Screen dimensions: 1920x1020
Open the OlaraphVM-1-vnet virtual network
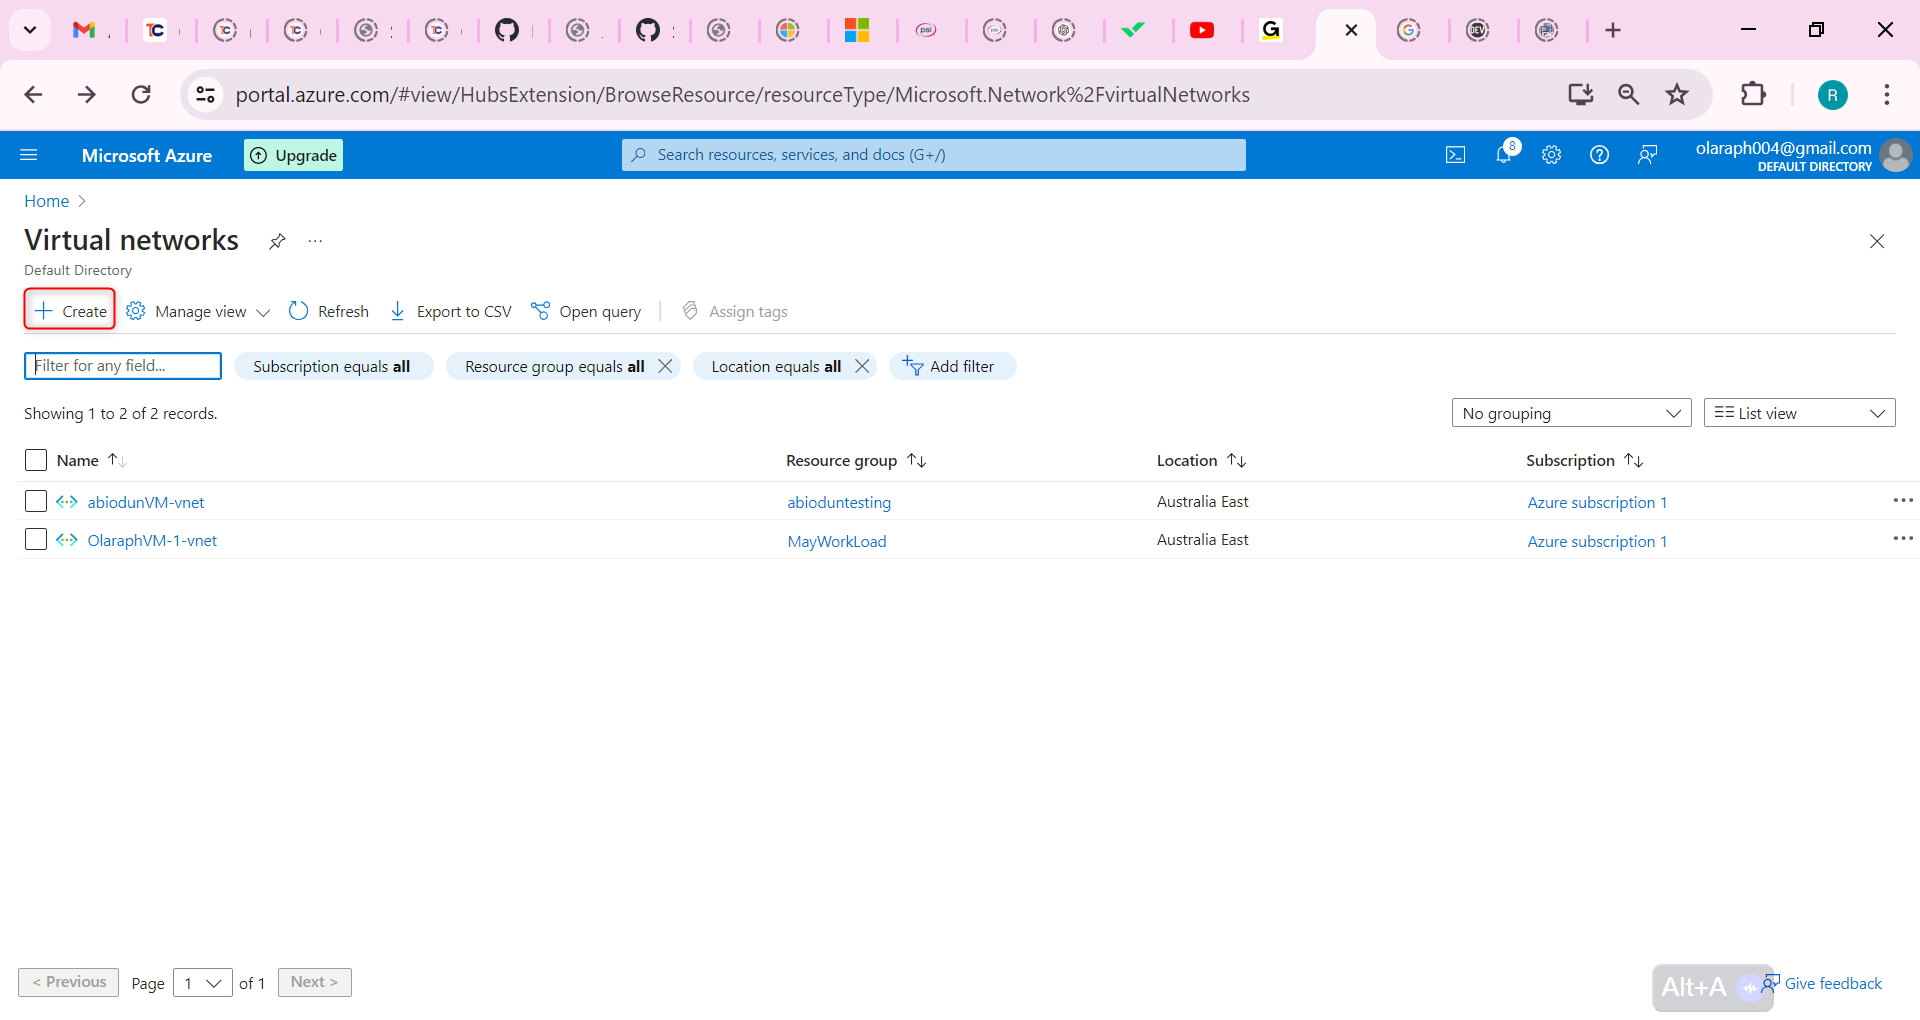click(x=152, y=540)
